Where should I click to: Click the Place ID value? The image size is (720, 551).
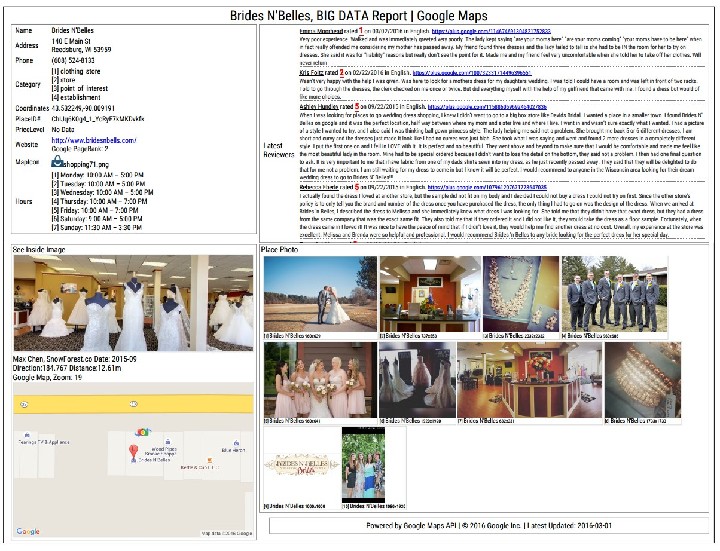(98, 119)
